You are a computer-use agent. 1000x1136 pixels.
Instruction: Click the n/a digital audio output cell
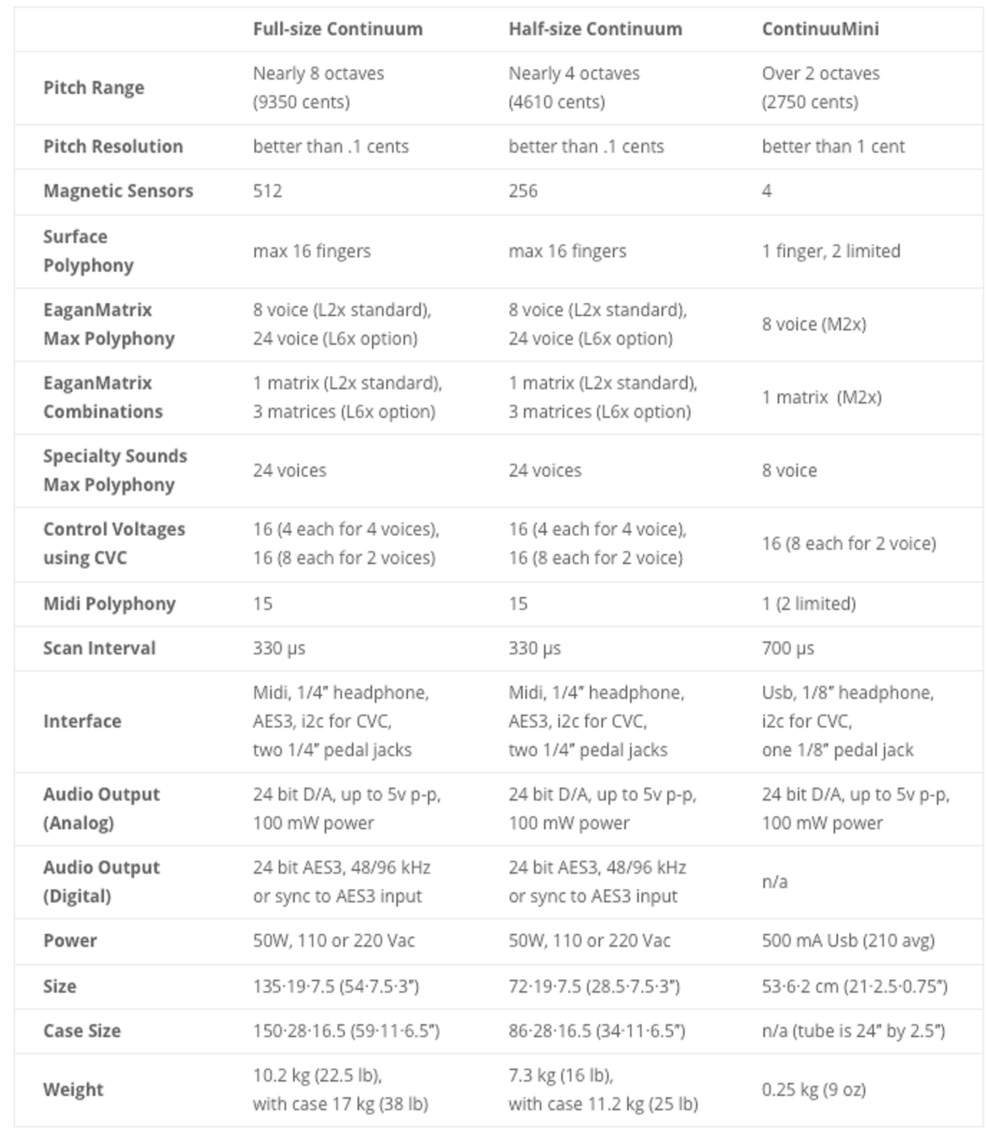[x=775, y=882]
